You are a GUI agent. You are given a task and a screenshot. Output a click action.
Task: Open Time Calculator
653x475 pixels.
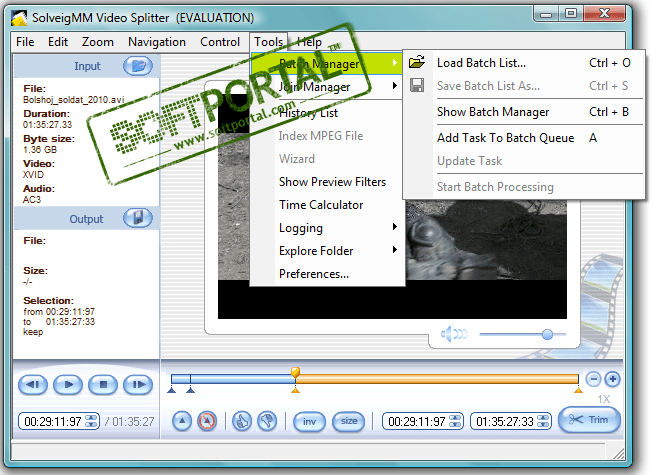tap(326, 204)
